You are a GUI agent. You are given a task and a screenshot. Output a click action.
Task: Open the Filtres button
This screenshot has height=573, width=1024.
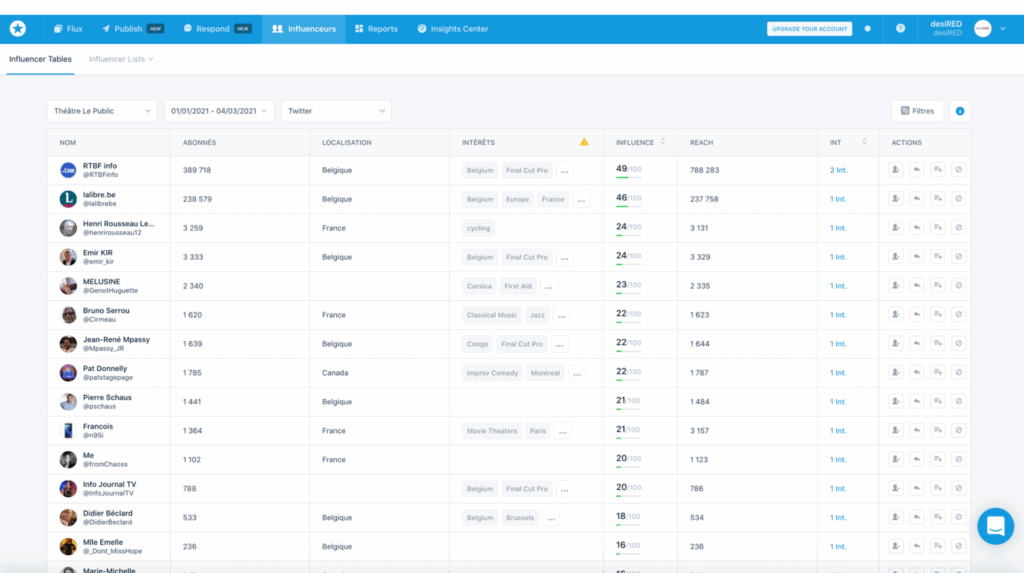point(917,111)
